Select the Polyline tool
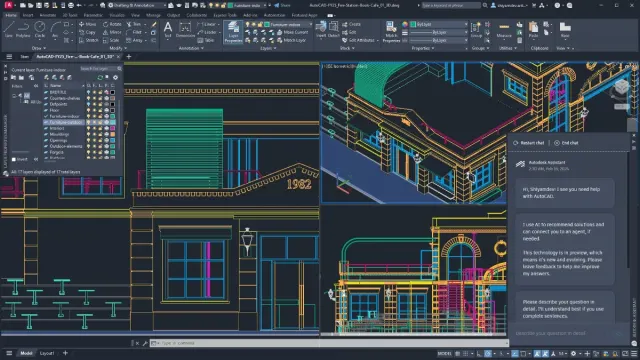 [23, 30]
